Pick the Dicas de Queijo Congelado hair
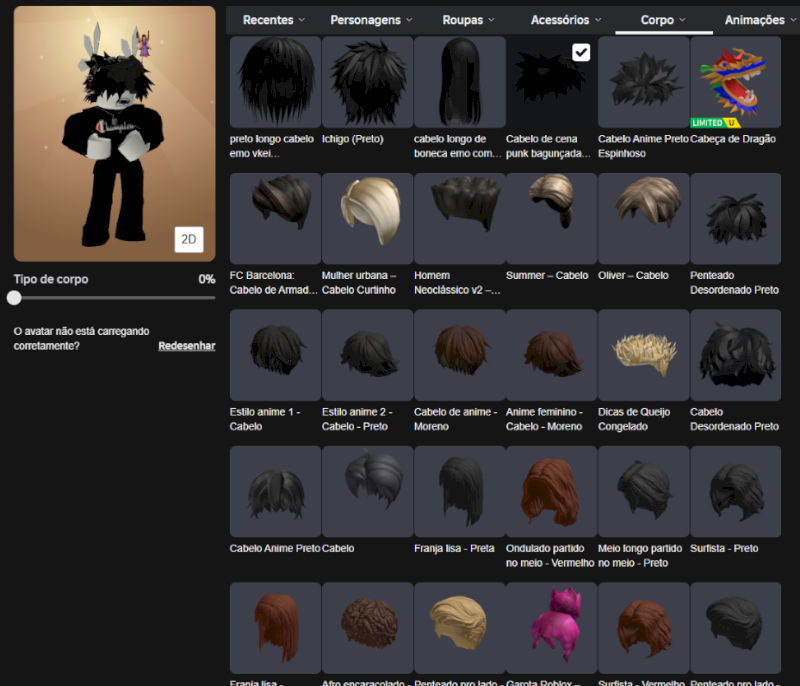 [x=643, y=355]
